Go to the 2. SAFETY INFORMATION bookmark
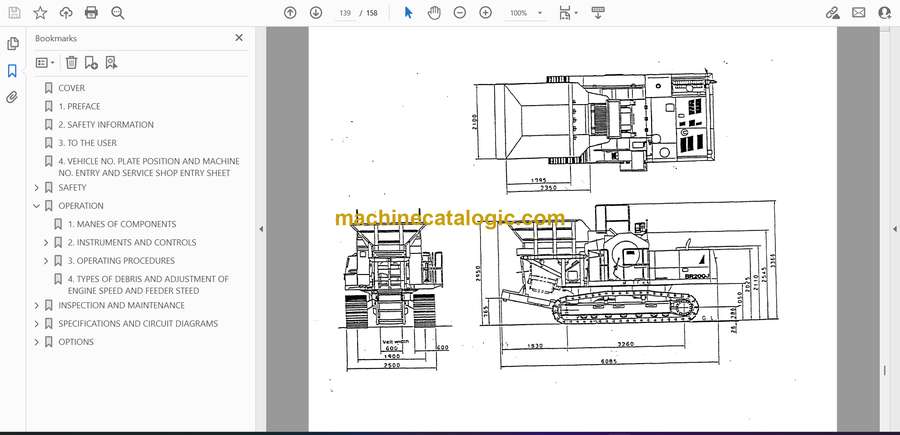The width and height of the screenshot is (900, 435). click(106, 125)
